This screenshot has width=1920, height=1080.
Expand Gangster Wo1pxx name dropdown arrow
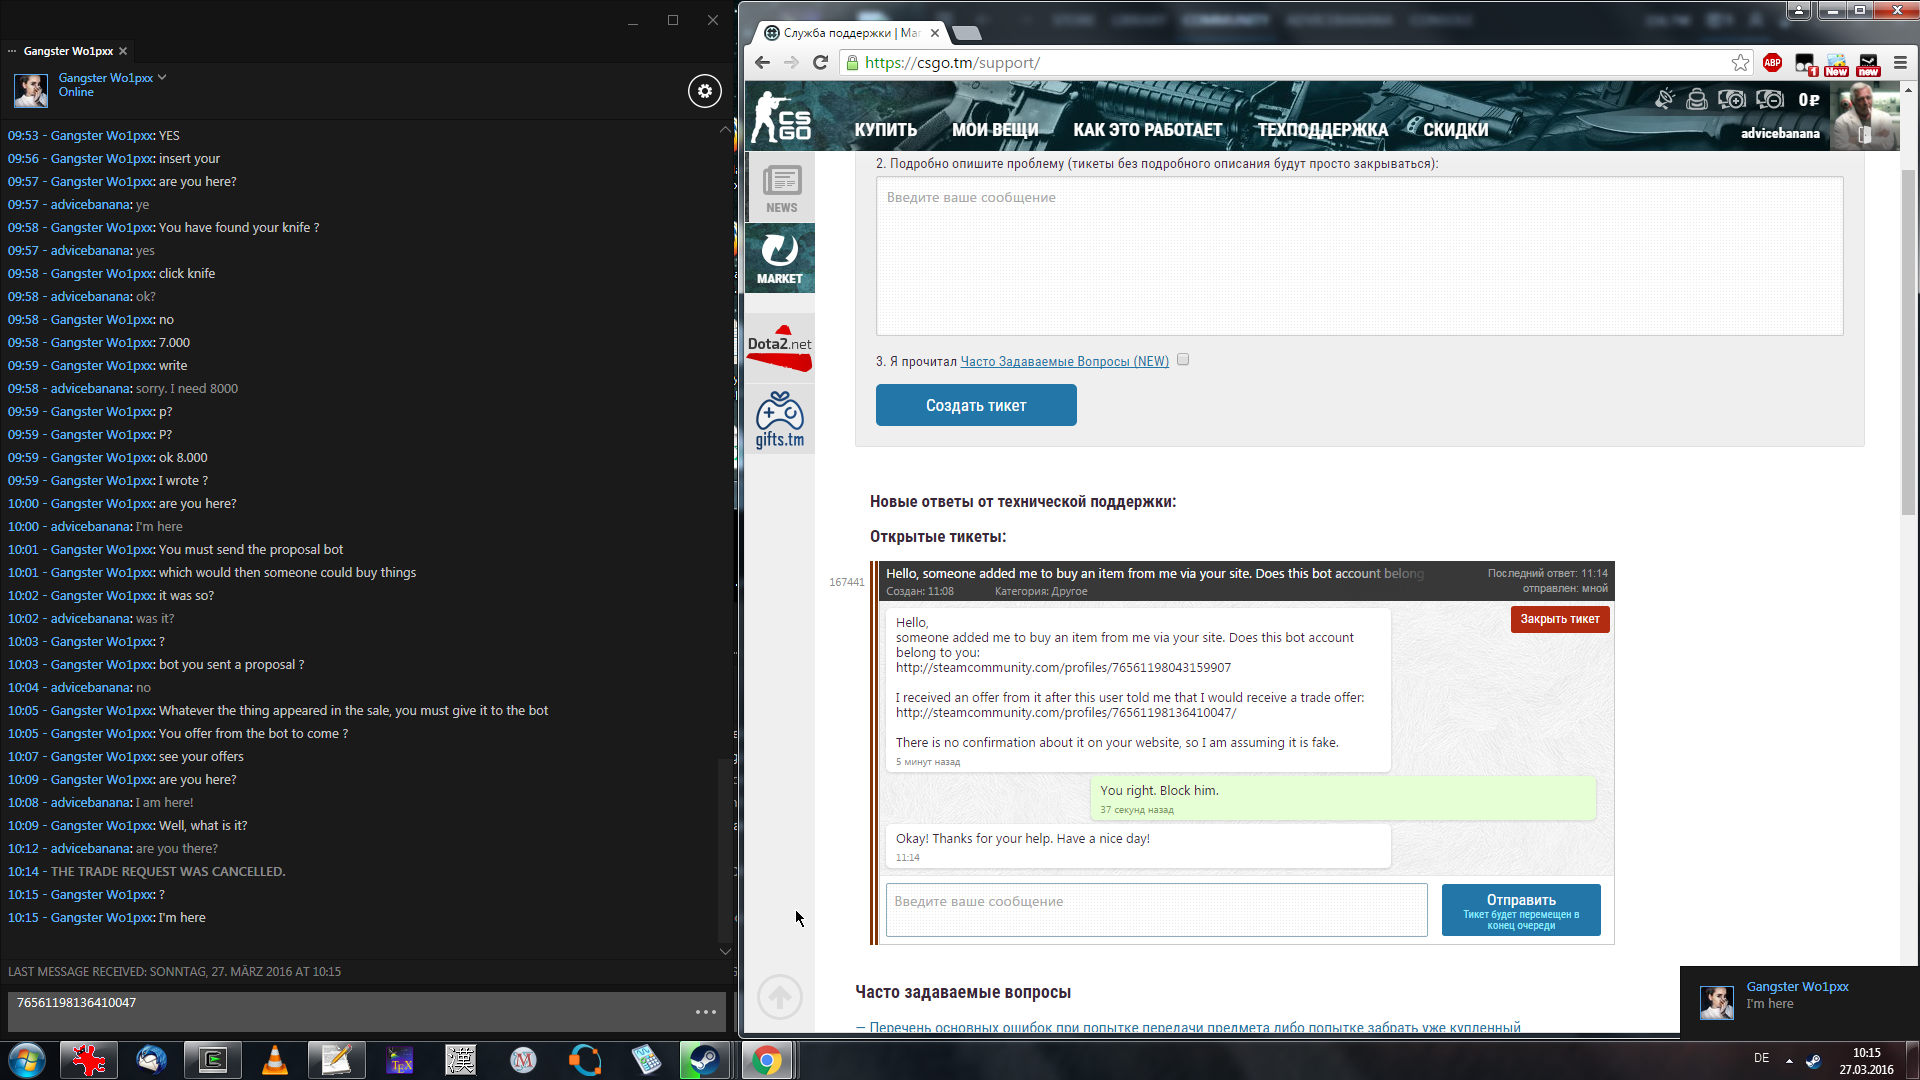pyautogui.click(x=162, y=77)
